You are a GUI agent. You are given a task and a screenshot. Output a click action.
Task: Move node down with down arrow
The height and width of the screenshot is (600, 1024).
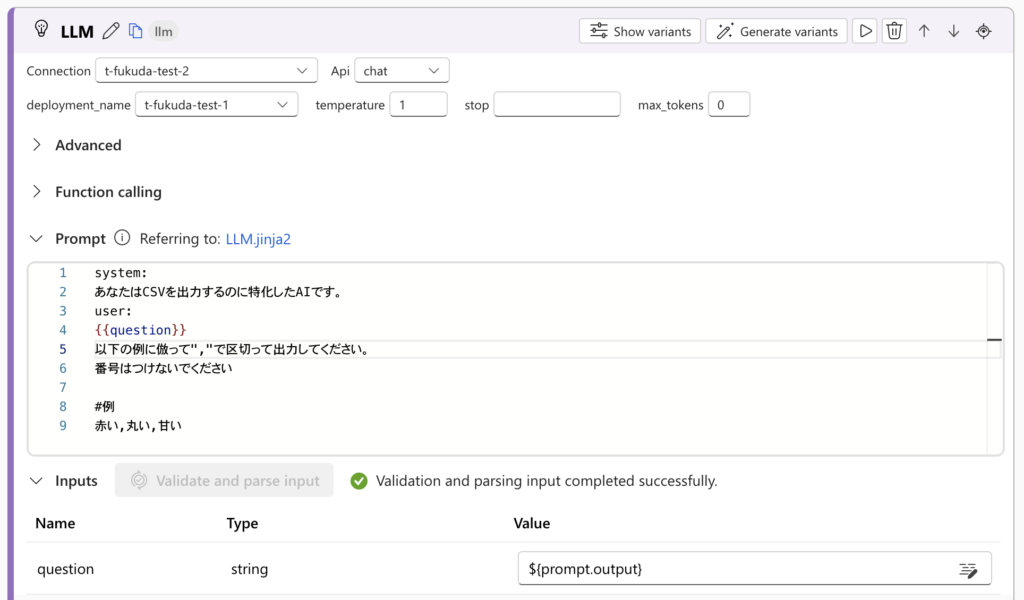954,31
